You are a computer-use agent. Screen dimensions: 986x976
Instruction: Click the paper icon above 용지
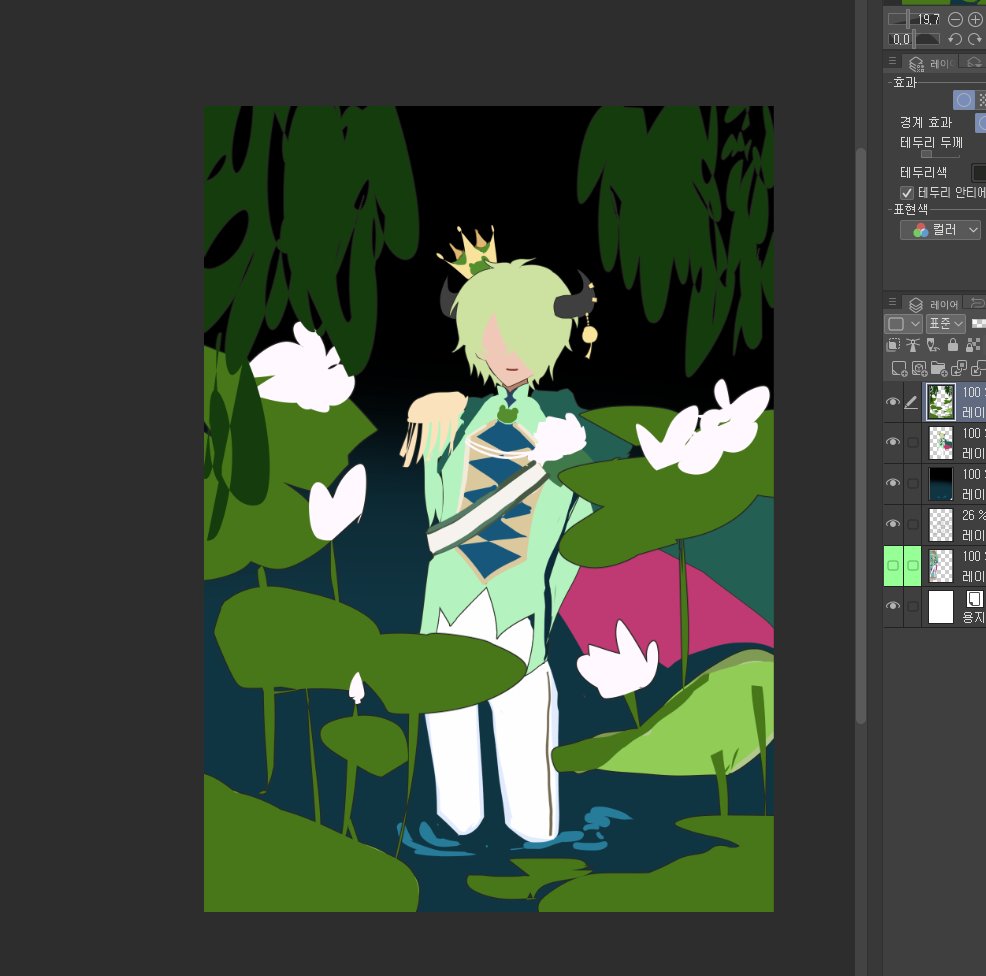coord(974,599)
